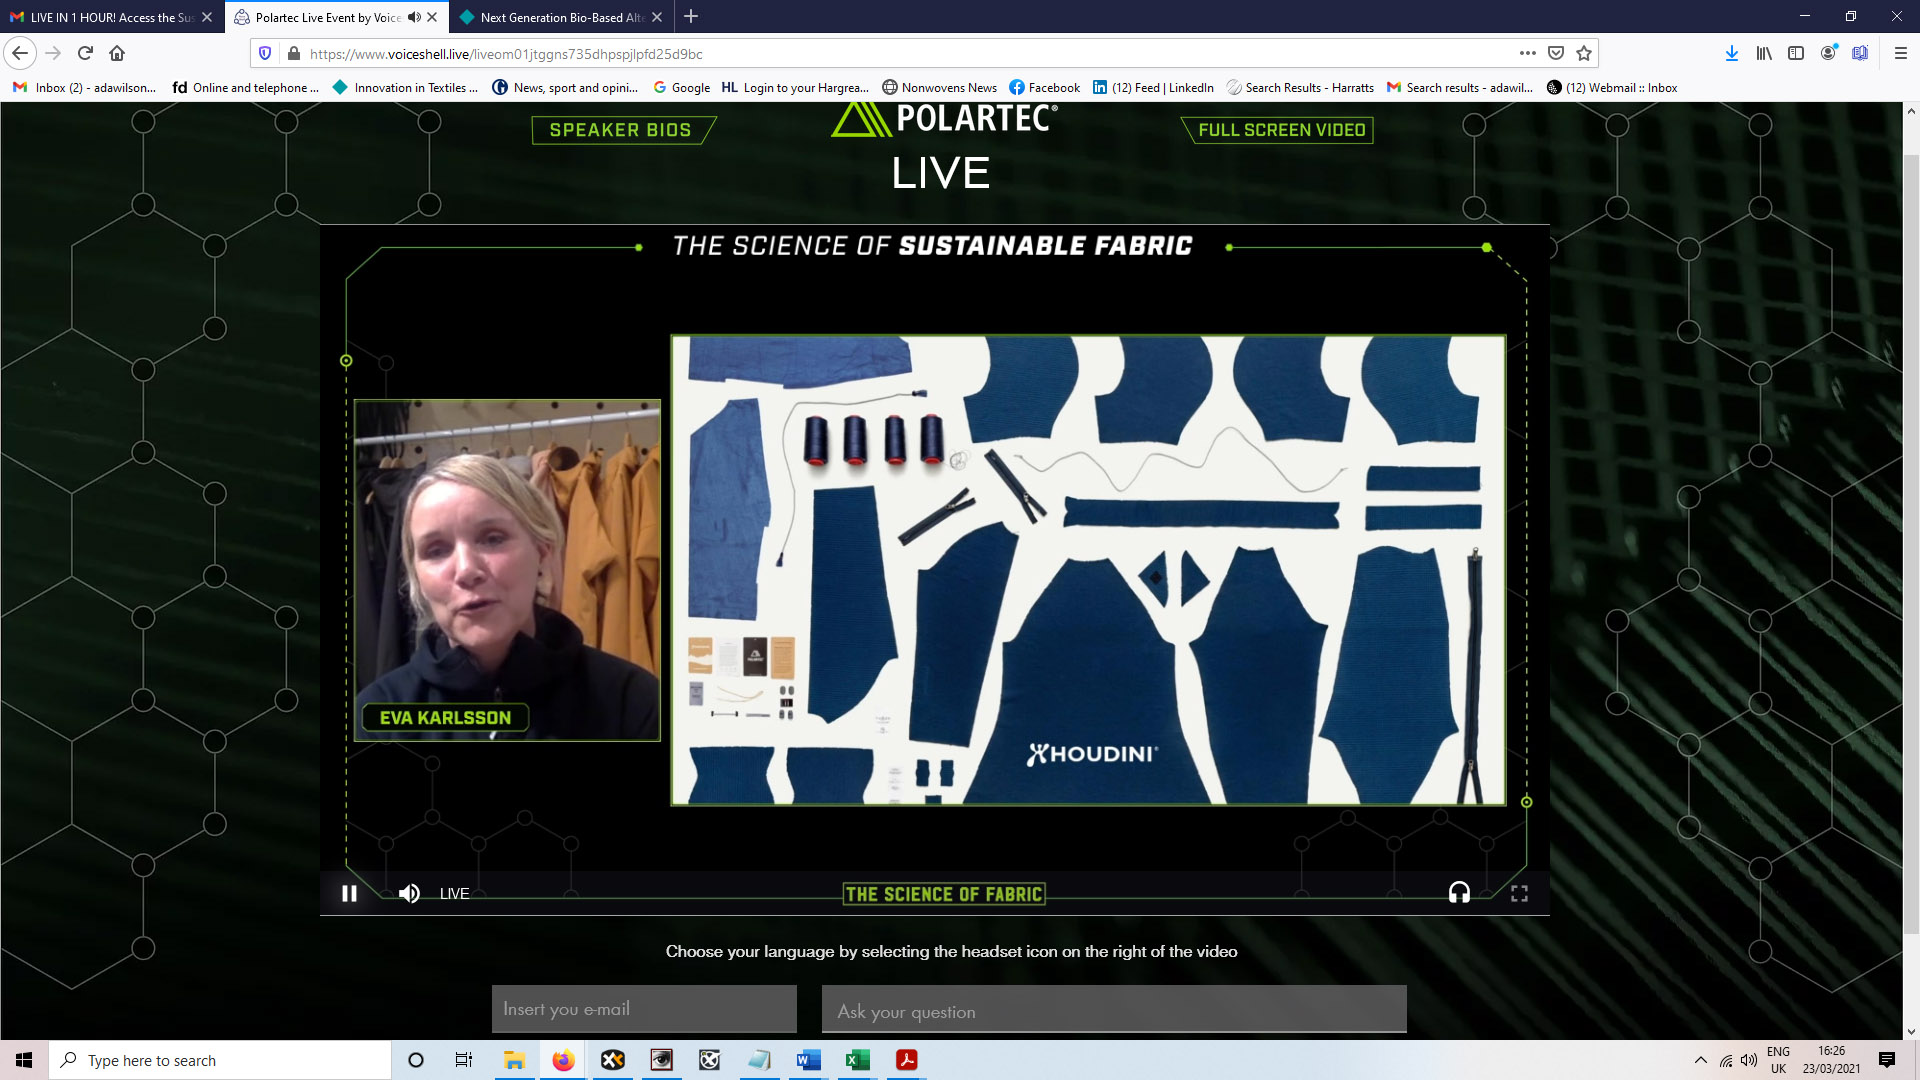The height and width of the screenshot is (1080, 1920).
Task: Open the LinkedIn Feed bookmark
Action: 1153,88
